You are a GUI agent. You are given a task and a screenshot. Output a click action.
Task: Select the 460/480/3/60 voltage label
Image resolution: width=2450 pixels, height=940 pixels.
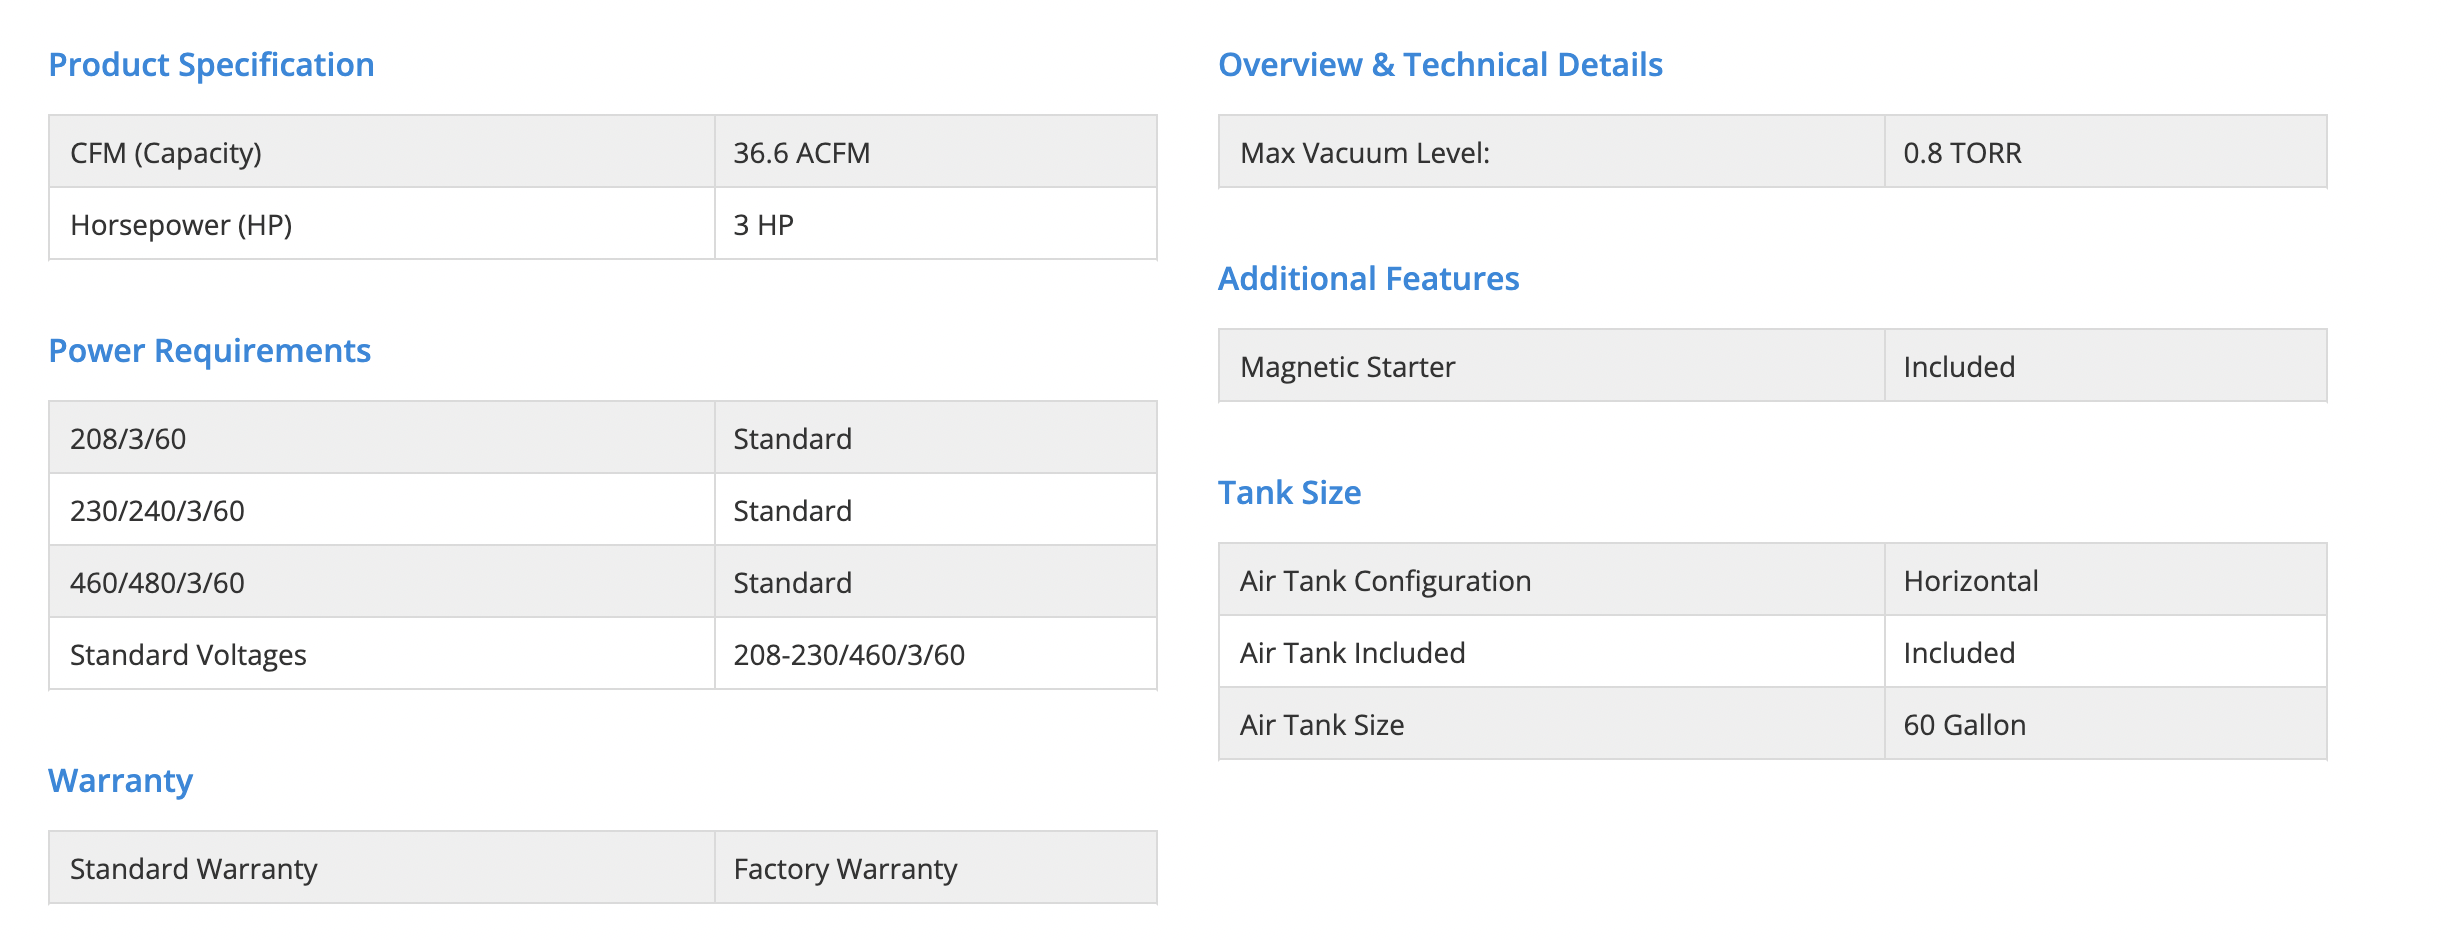[x=157, y=583]
